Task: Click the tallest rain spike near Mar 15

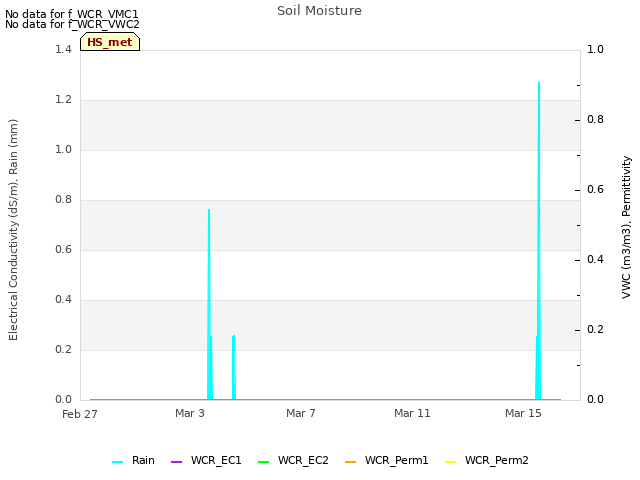Action: (539, 241)
